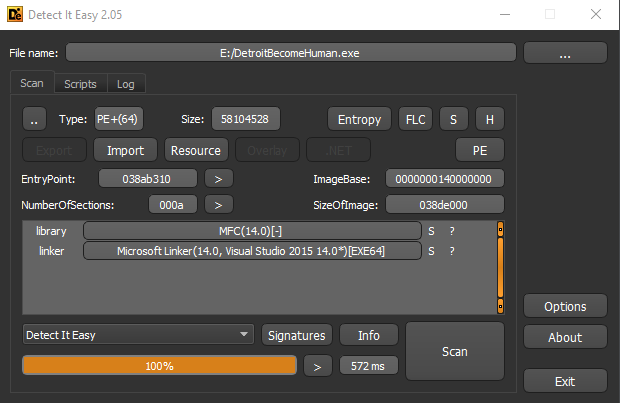Click the small ".." button beside Type

34,119
